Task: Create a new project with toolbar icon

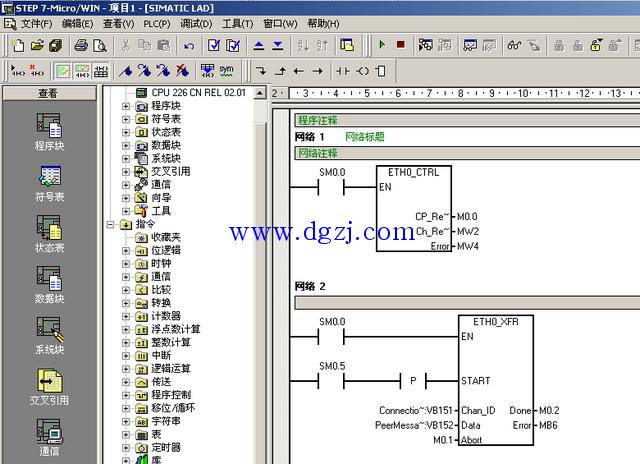Action: pos(18,45)
